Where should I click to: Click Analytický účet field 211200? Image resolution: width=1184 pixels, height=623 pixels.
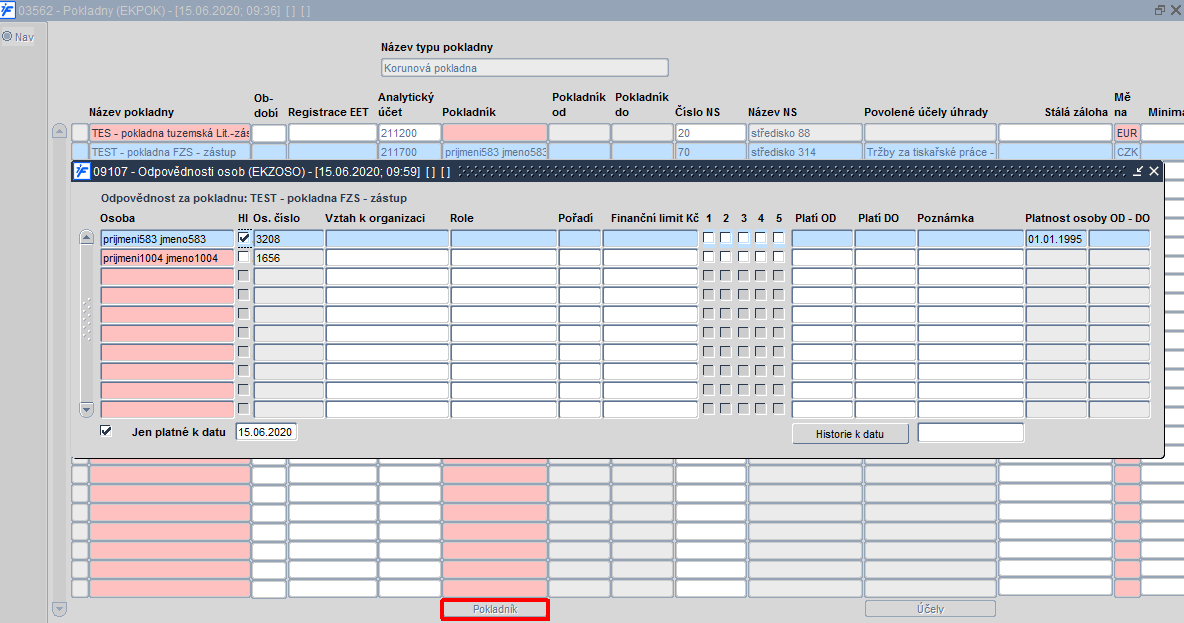(410, 133)
